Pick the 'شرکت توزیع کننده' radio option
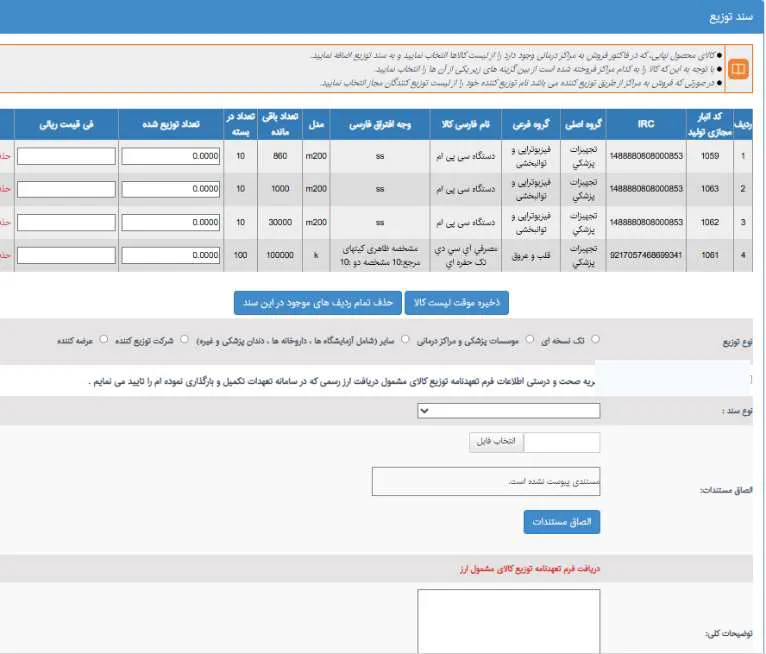Screen dimensions: 766x654 click(186, 340)
